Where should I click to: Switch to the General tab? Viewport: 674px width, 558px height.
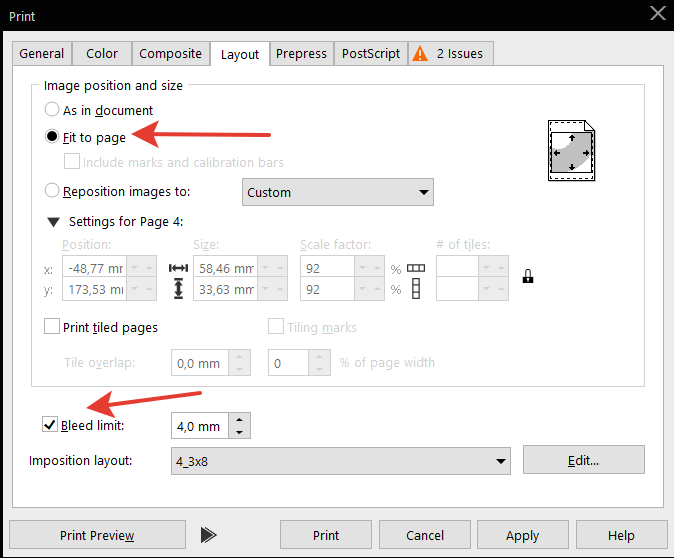(x=42, y=54)
